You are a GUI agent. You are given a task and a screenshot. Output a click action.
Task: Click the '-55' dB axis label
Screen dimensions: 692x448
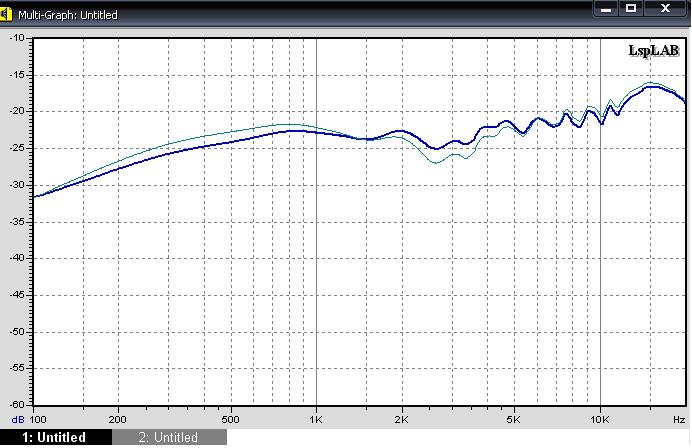[x=18, y=368]
